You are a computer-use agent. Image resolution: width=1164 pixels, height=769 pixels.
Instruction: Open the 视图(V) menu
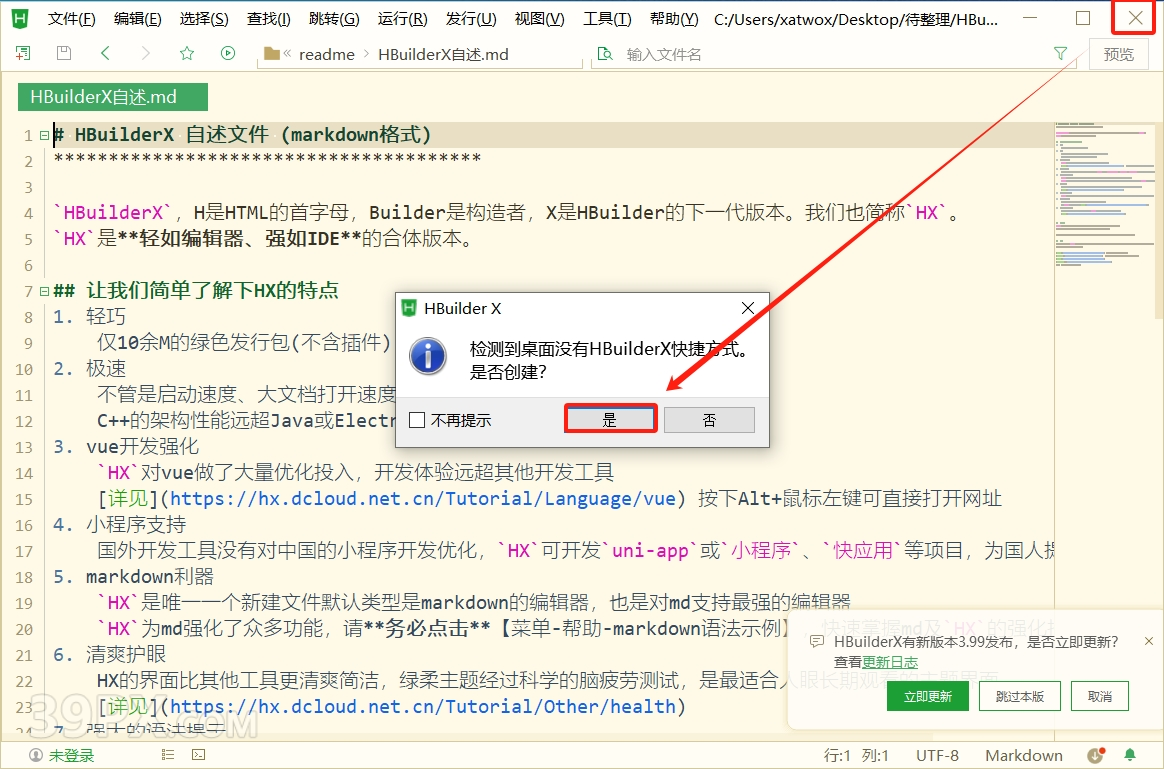[539, 19]
